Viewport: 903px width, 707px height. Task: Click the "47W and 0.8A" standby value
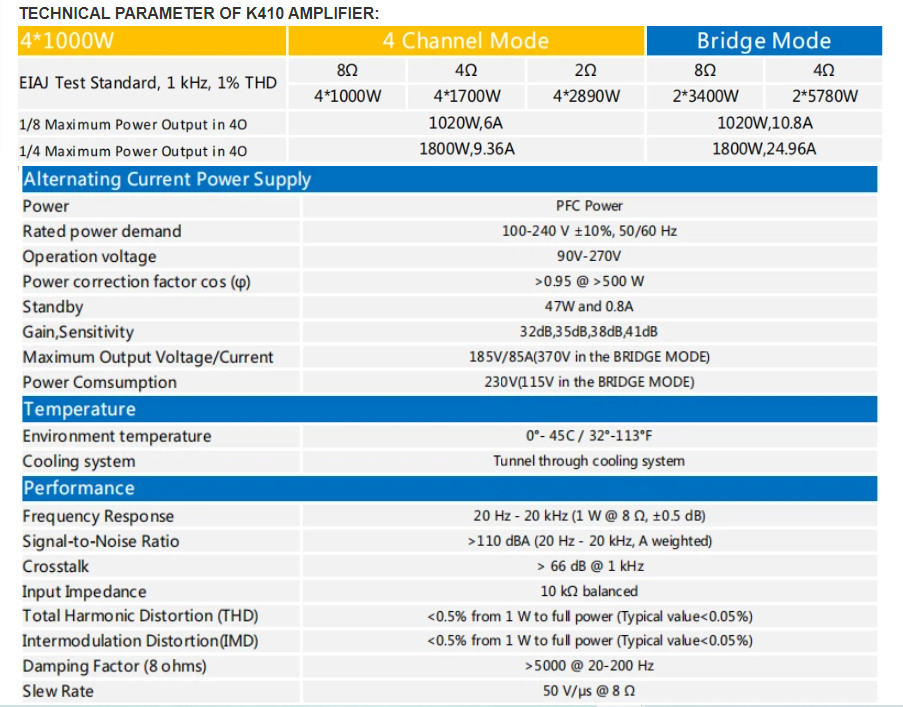(x=589, y=307)
